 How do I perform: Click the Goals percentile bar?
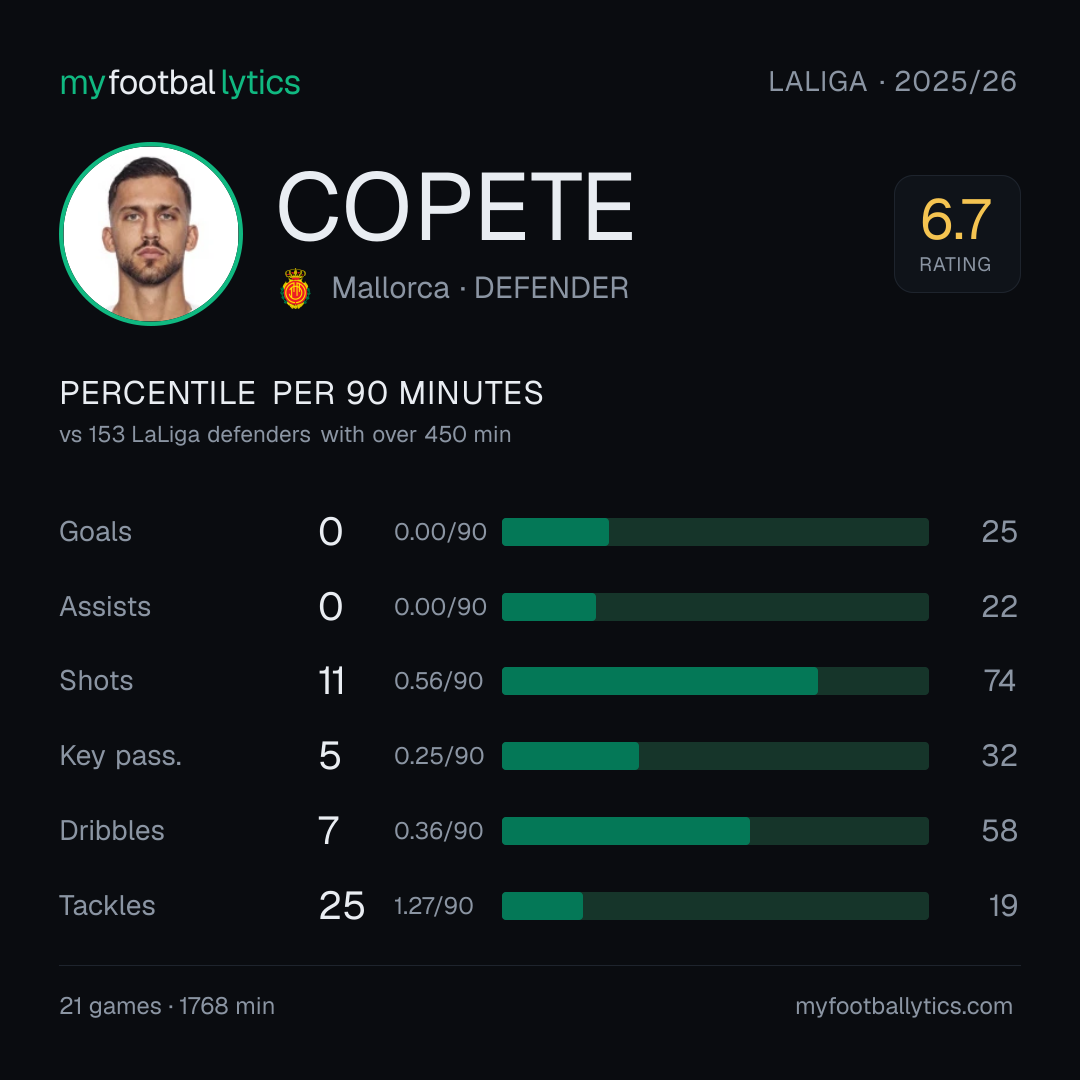point(715,532)
